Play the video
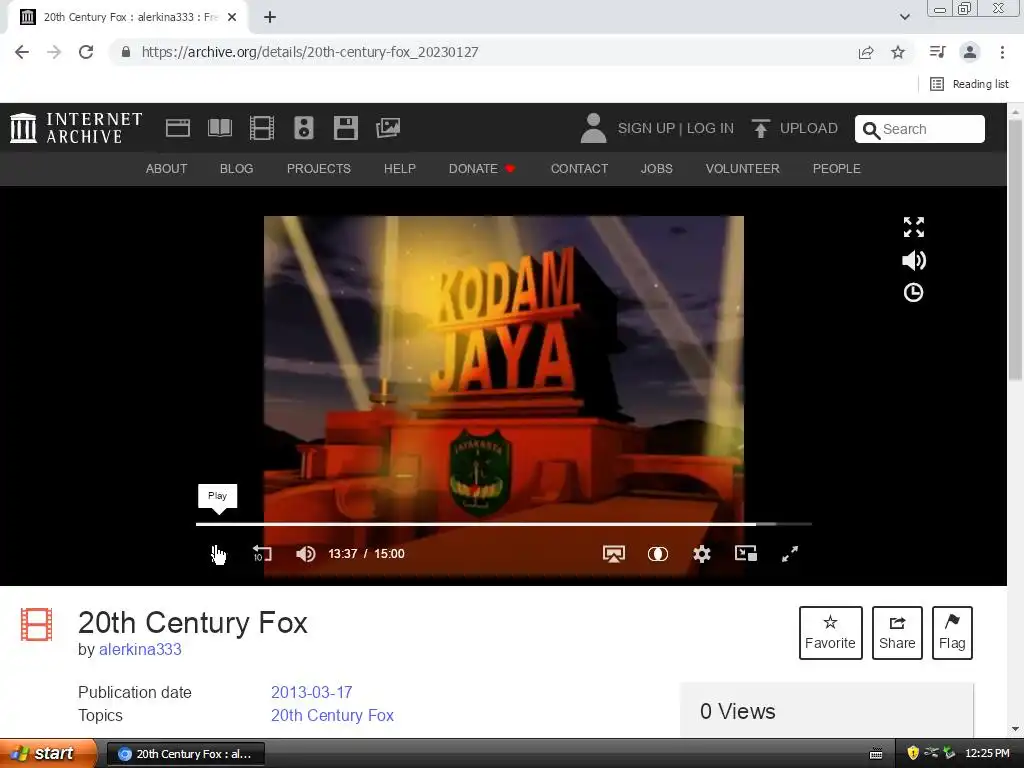1024x768 pixels. (217, 554)
